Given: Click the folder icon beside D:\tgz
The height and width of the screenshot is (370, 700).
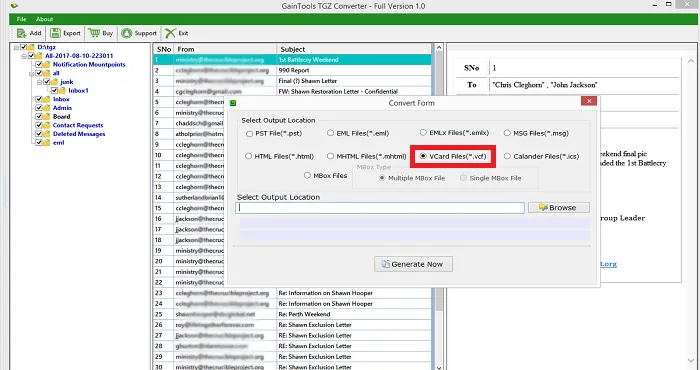Looking at the screenshot, I should click(x=31, y=47).
